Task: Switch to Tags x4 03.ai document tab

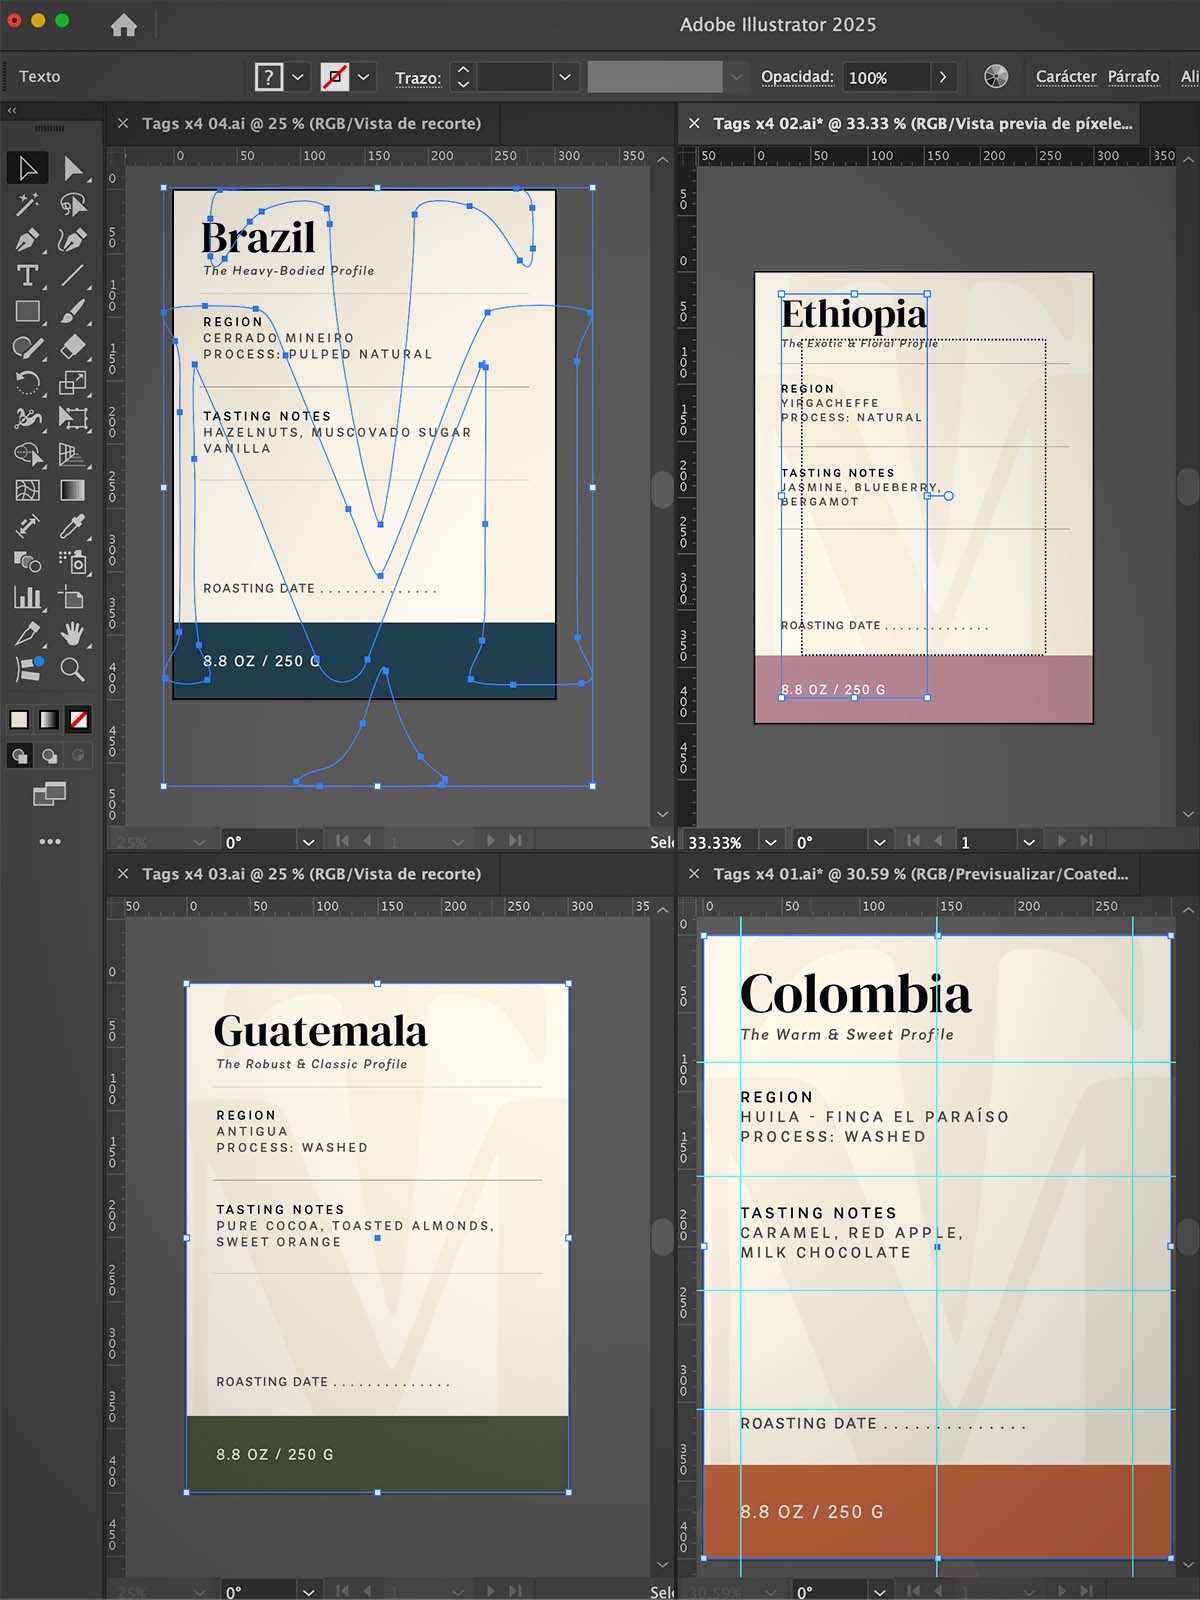Action: click(x=311, y=874)
